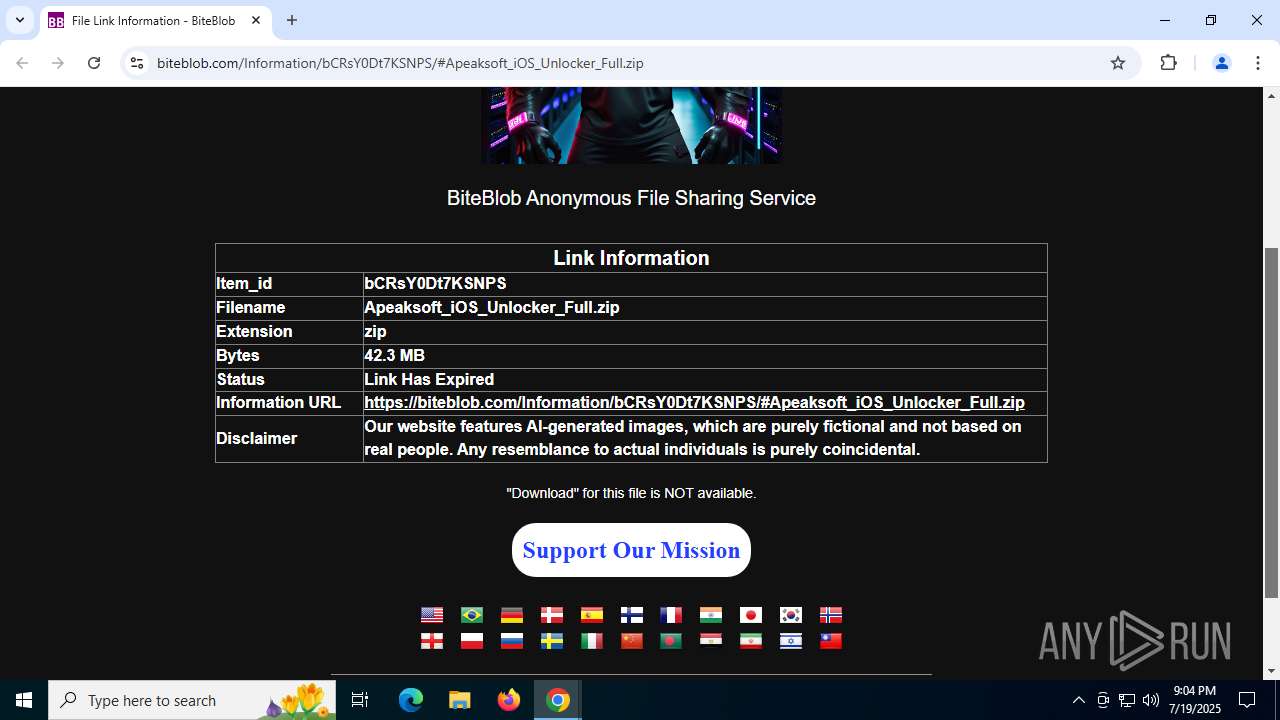Go back to the previous page
The image size is (1280, 720).
tap(22, 63)
